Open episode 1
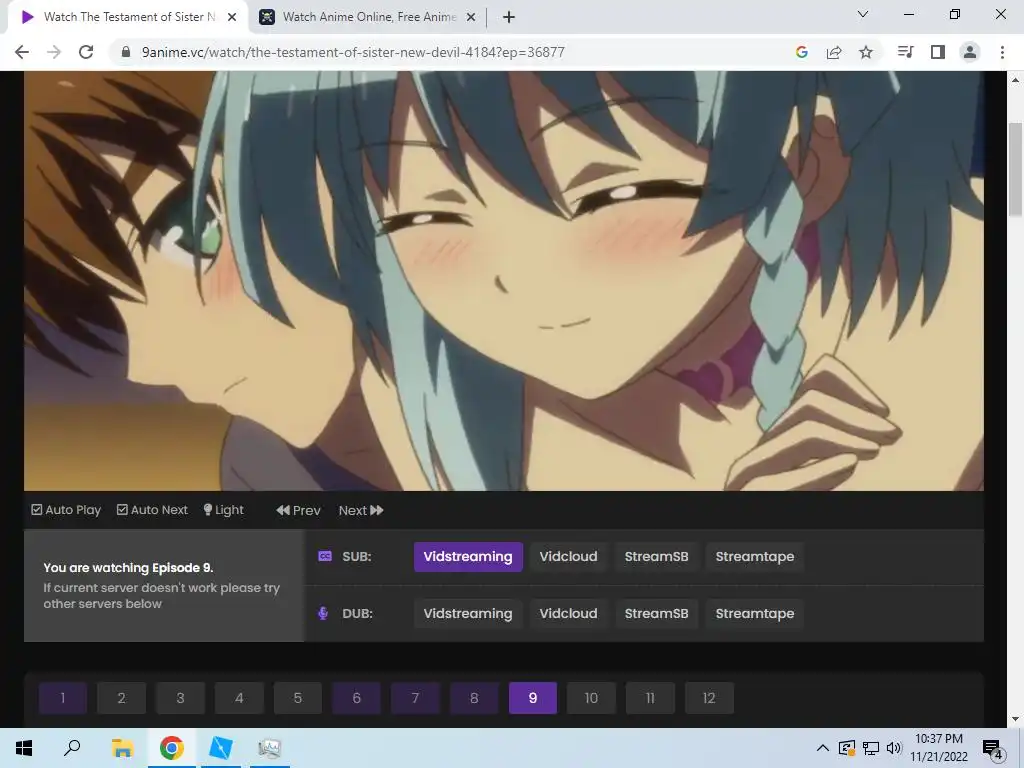 tap(63, 698)
